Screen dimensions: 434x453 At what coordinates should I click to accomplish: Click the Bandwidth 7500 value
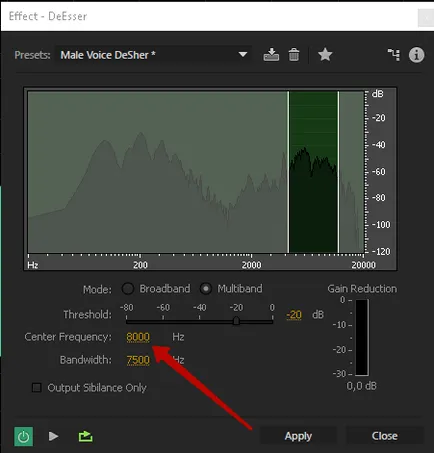(x=138, y=360)
